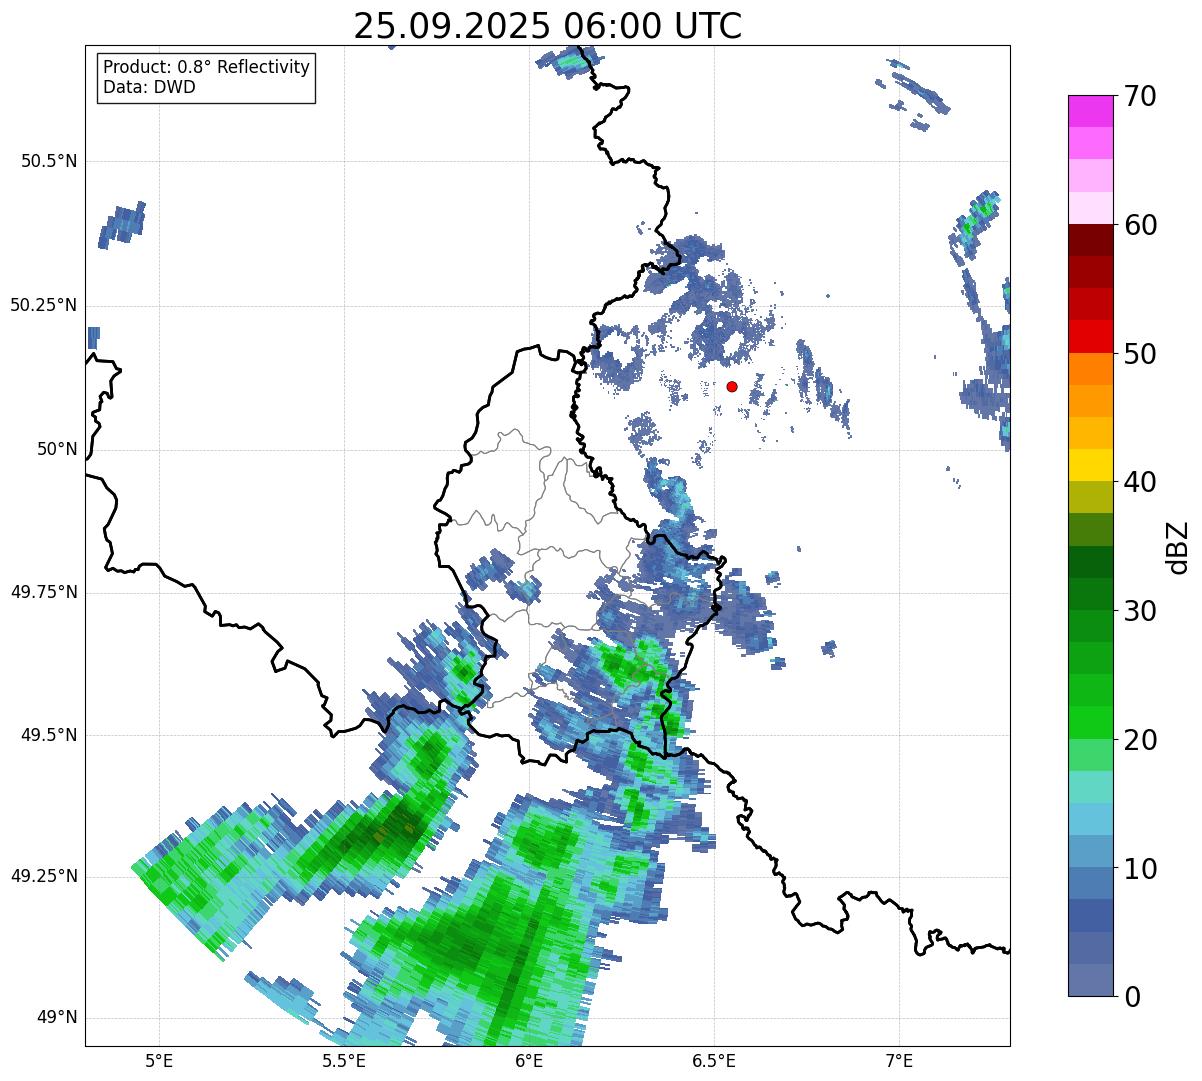Pick the dark maroon colorbar segment below 60
This screenshot has height=1081, width=1202.
[x=1091, y=240]
